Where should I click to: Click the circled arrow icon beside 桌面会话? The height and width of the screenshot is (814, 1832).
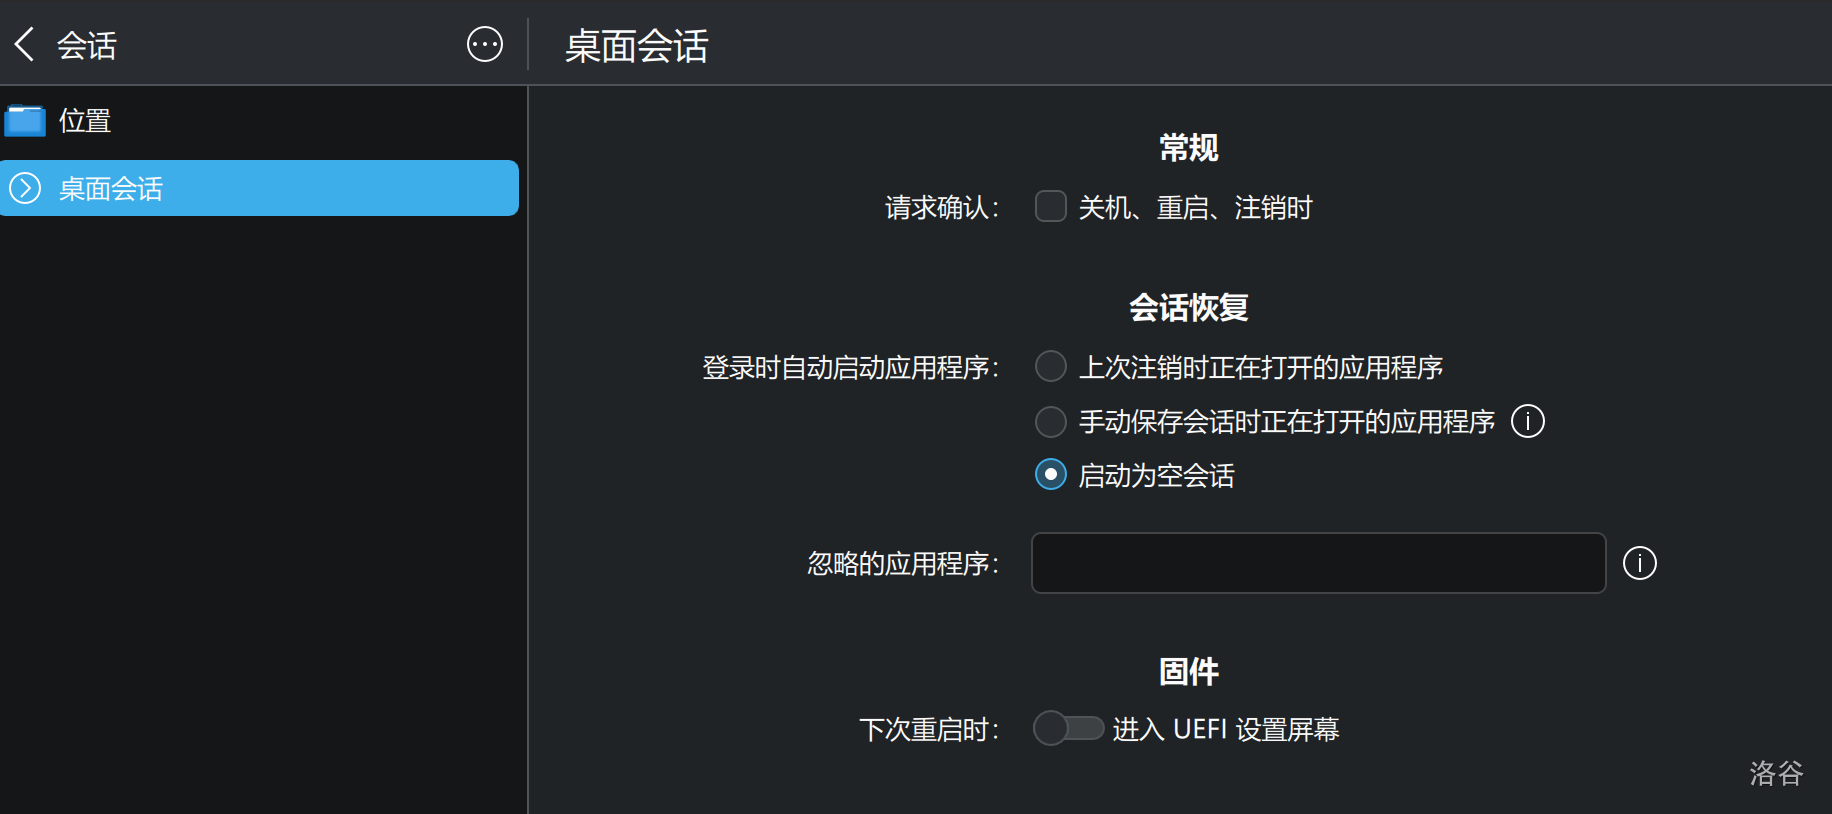coord(26,188)
